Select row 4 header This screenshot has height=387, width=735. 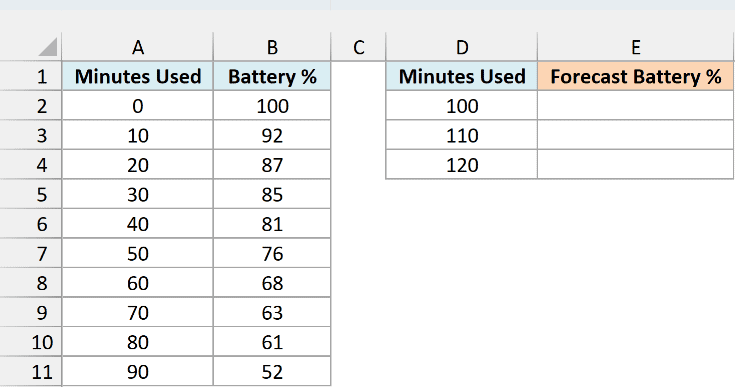click(30, 164)
